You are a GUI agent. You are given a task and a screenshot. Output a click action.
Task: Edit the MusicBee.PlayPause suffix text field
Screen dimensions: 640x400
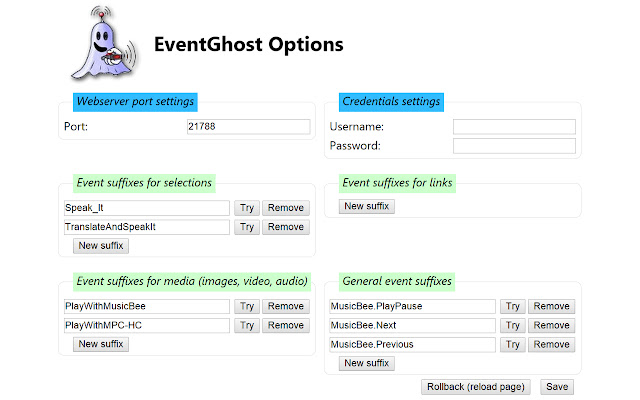412,306
